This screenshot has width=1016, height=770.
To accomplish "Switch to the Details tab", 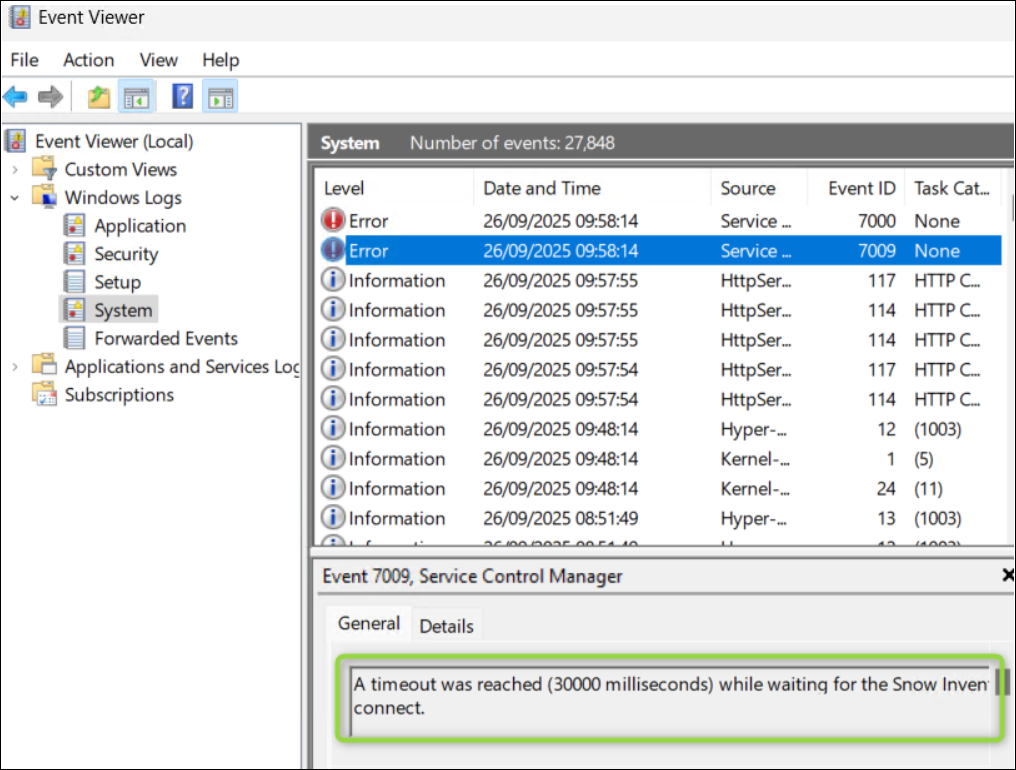I will (446, 625).
